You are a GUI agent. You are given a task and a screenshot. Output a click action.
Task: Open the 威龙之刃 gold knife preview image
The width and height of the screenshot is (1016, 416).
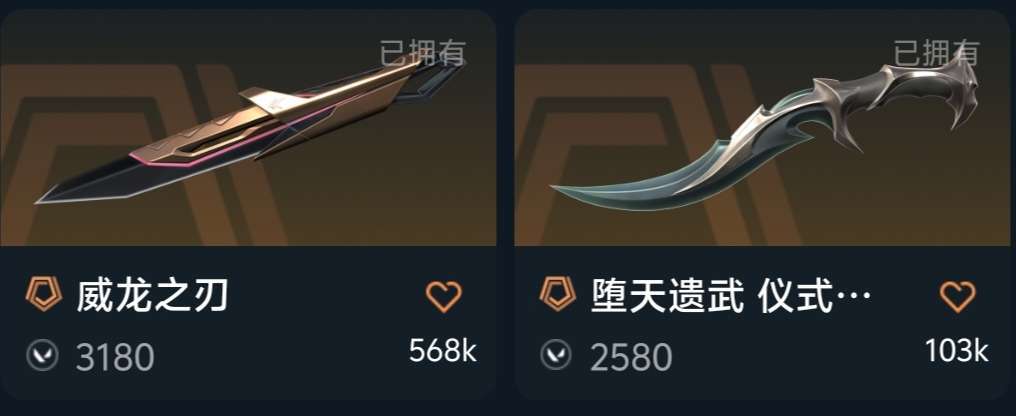[x=248, y=128]
